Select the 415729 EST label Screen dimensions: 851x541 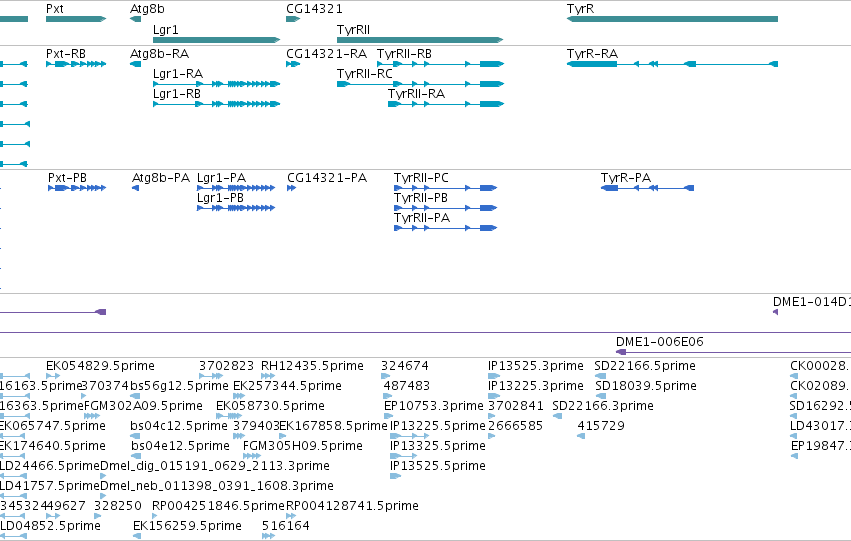pyautogui.click(x=601, y=426)
